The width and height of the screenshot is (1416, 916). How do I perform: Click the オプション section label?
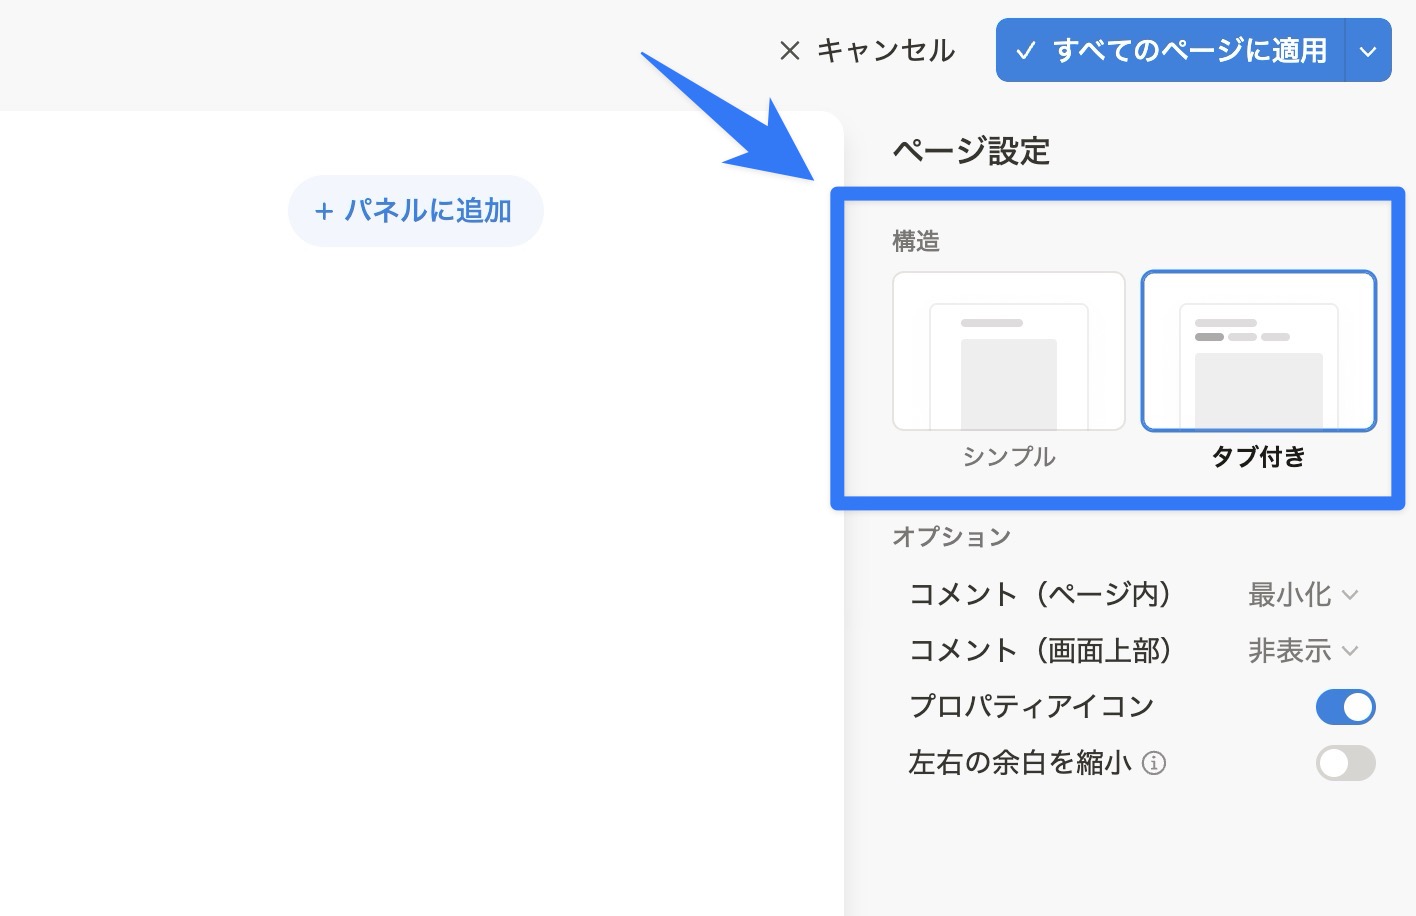coord(952,537)
